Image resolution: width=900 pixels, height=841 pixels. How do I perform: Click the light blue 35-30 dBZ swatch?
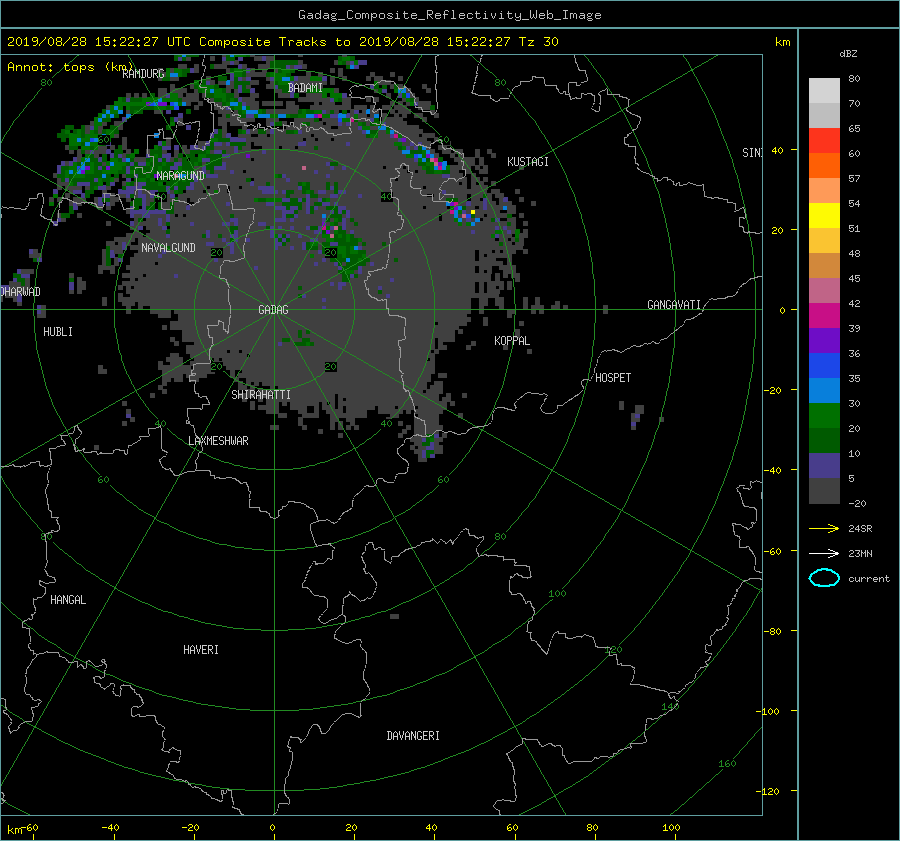(824, 391)
